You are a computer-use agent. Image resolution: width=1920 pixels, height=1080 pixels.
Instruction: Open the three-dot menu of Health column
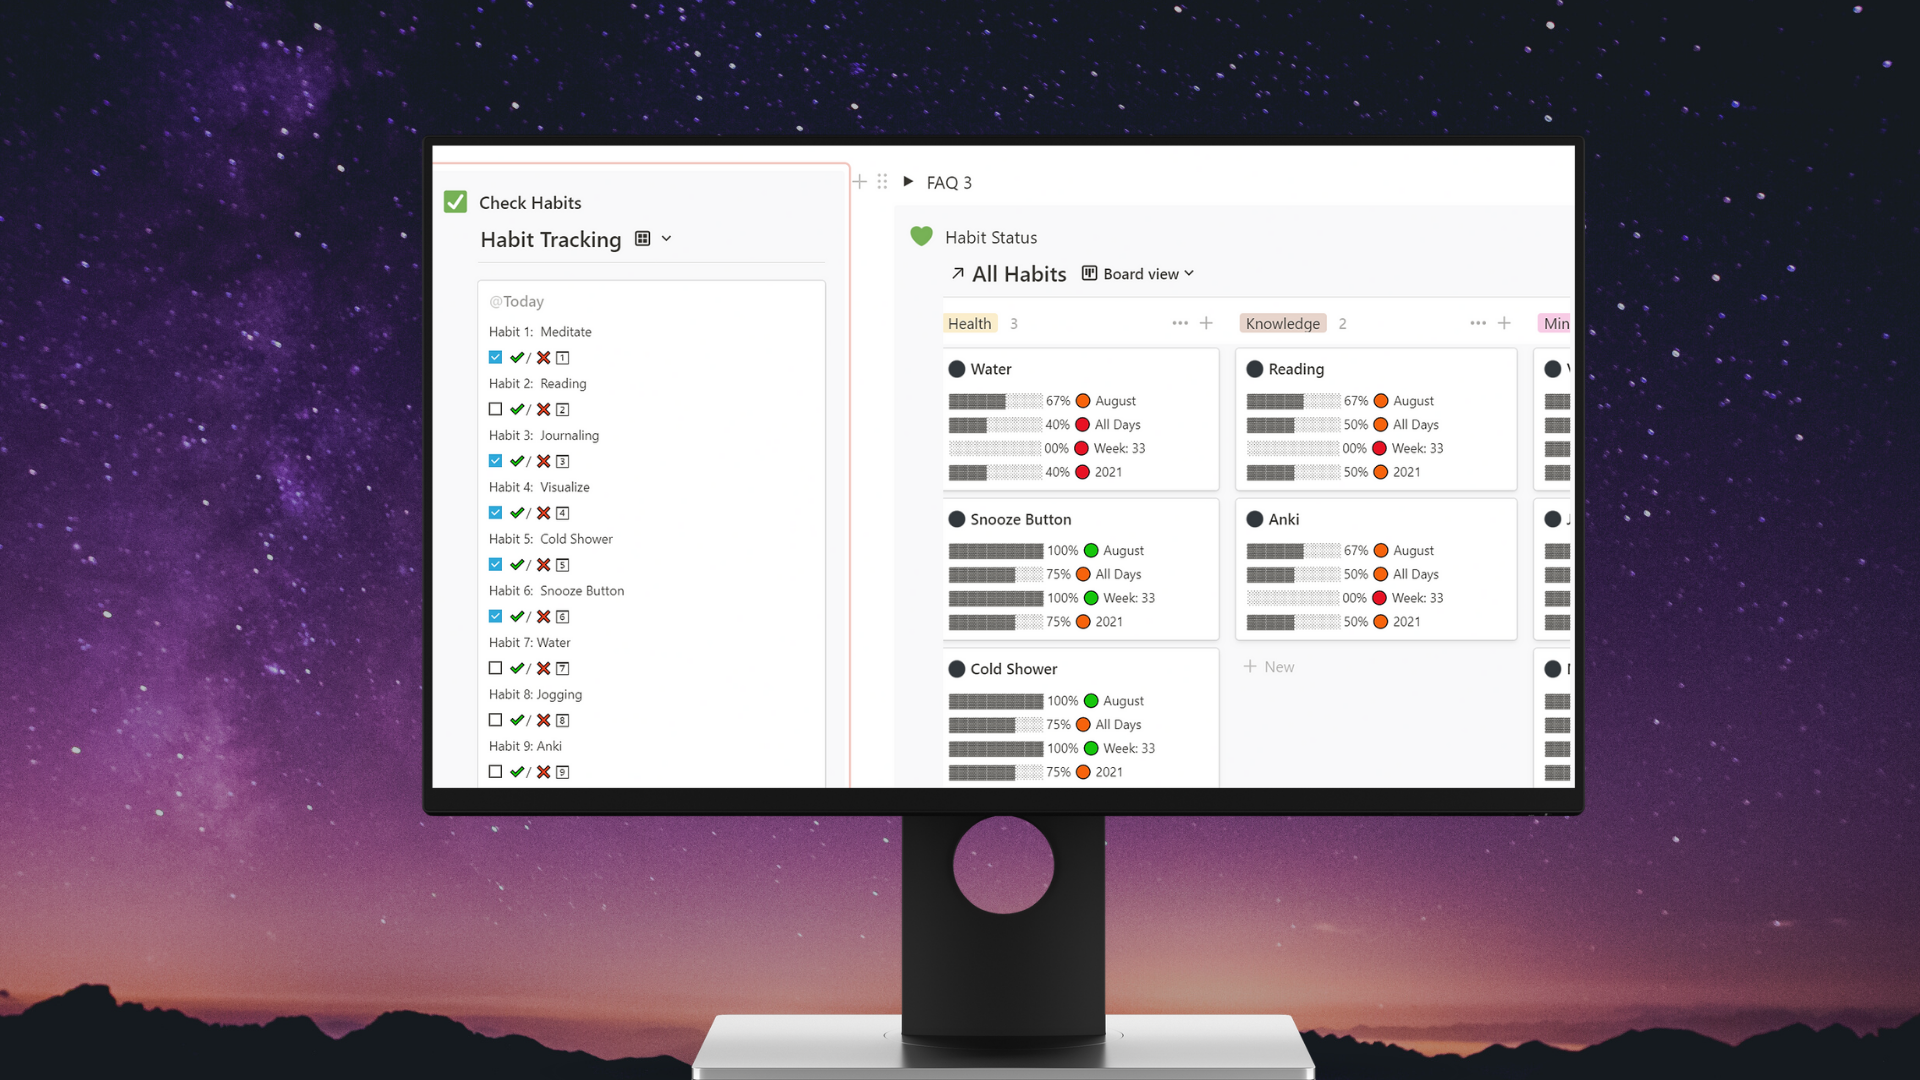1180,323
